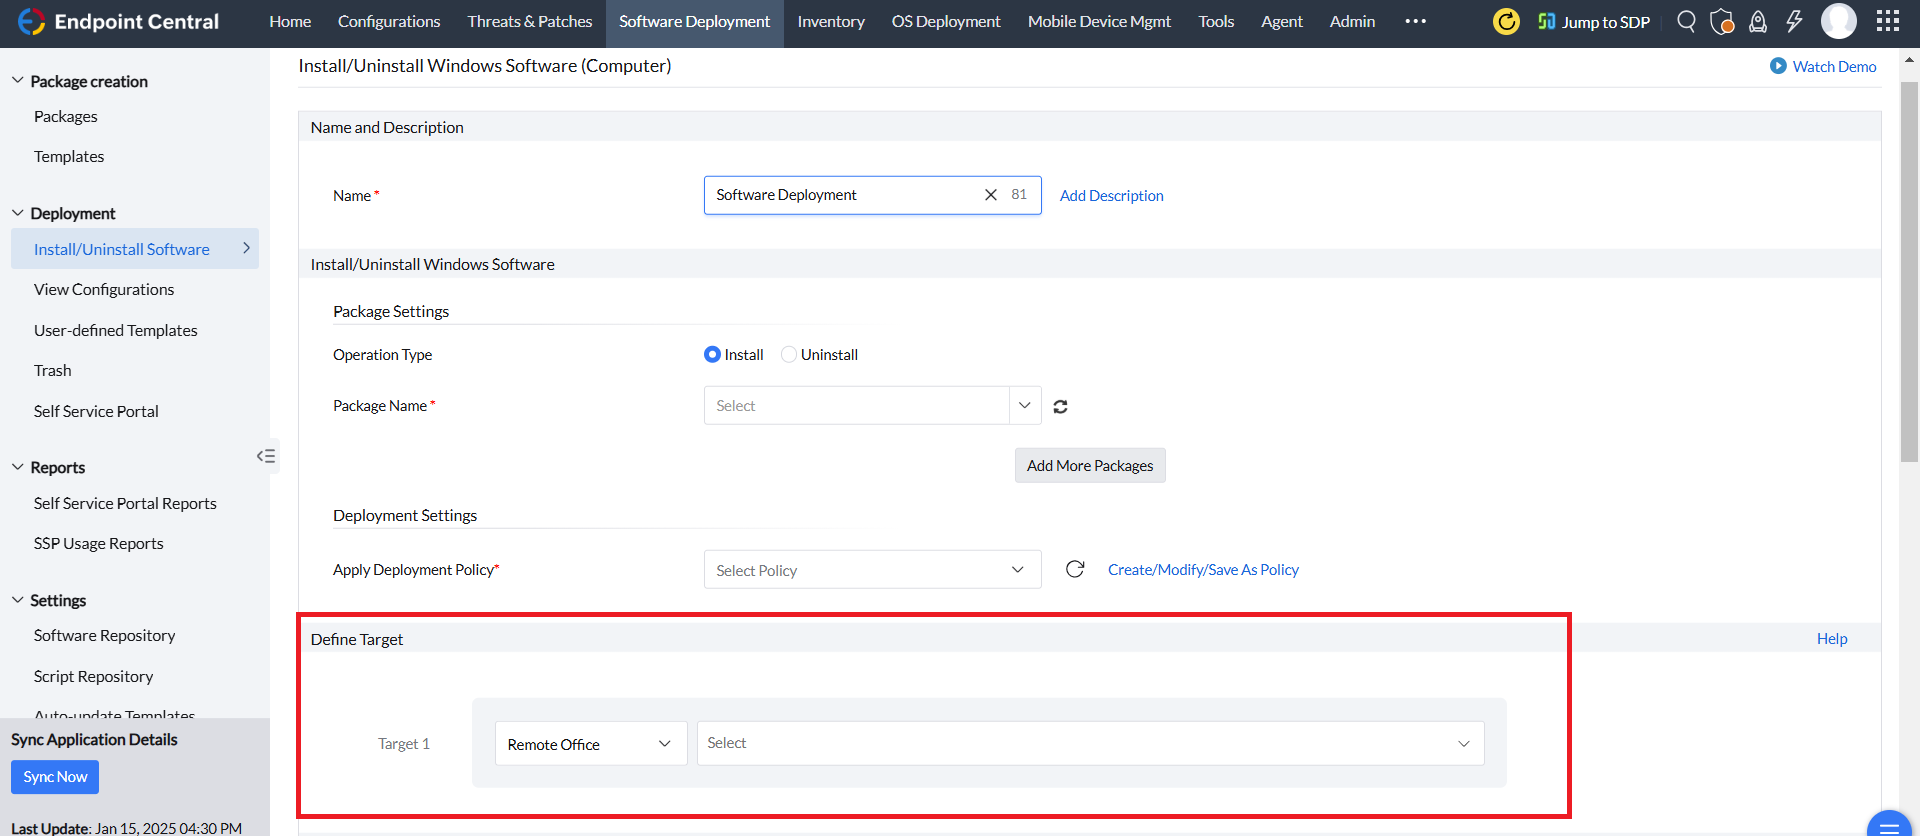Viewport: 1920px width, 836px height.
Task: Collapse the Reports sidebar section
Action: (x=17, y=467)
